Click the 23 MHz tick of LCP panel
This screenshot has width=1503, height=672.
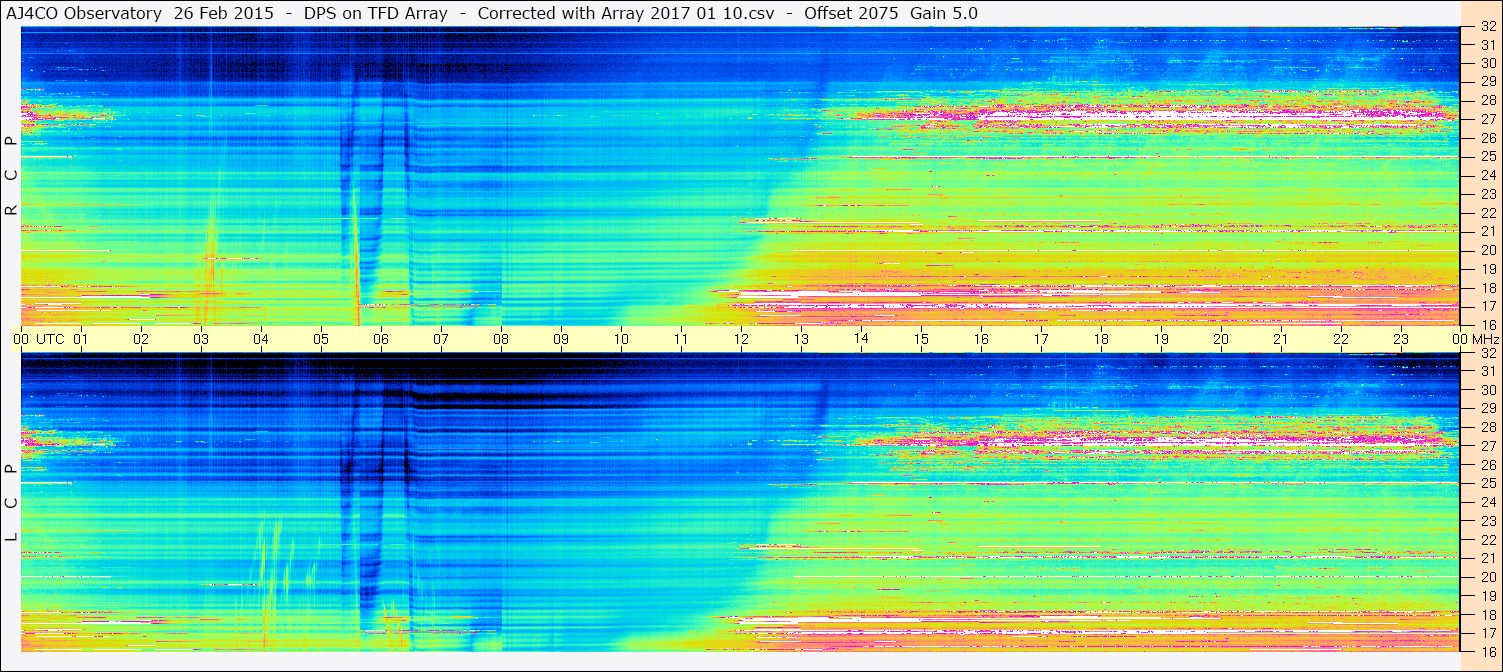click(x=1488, y=521)
